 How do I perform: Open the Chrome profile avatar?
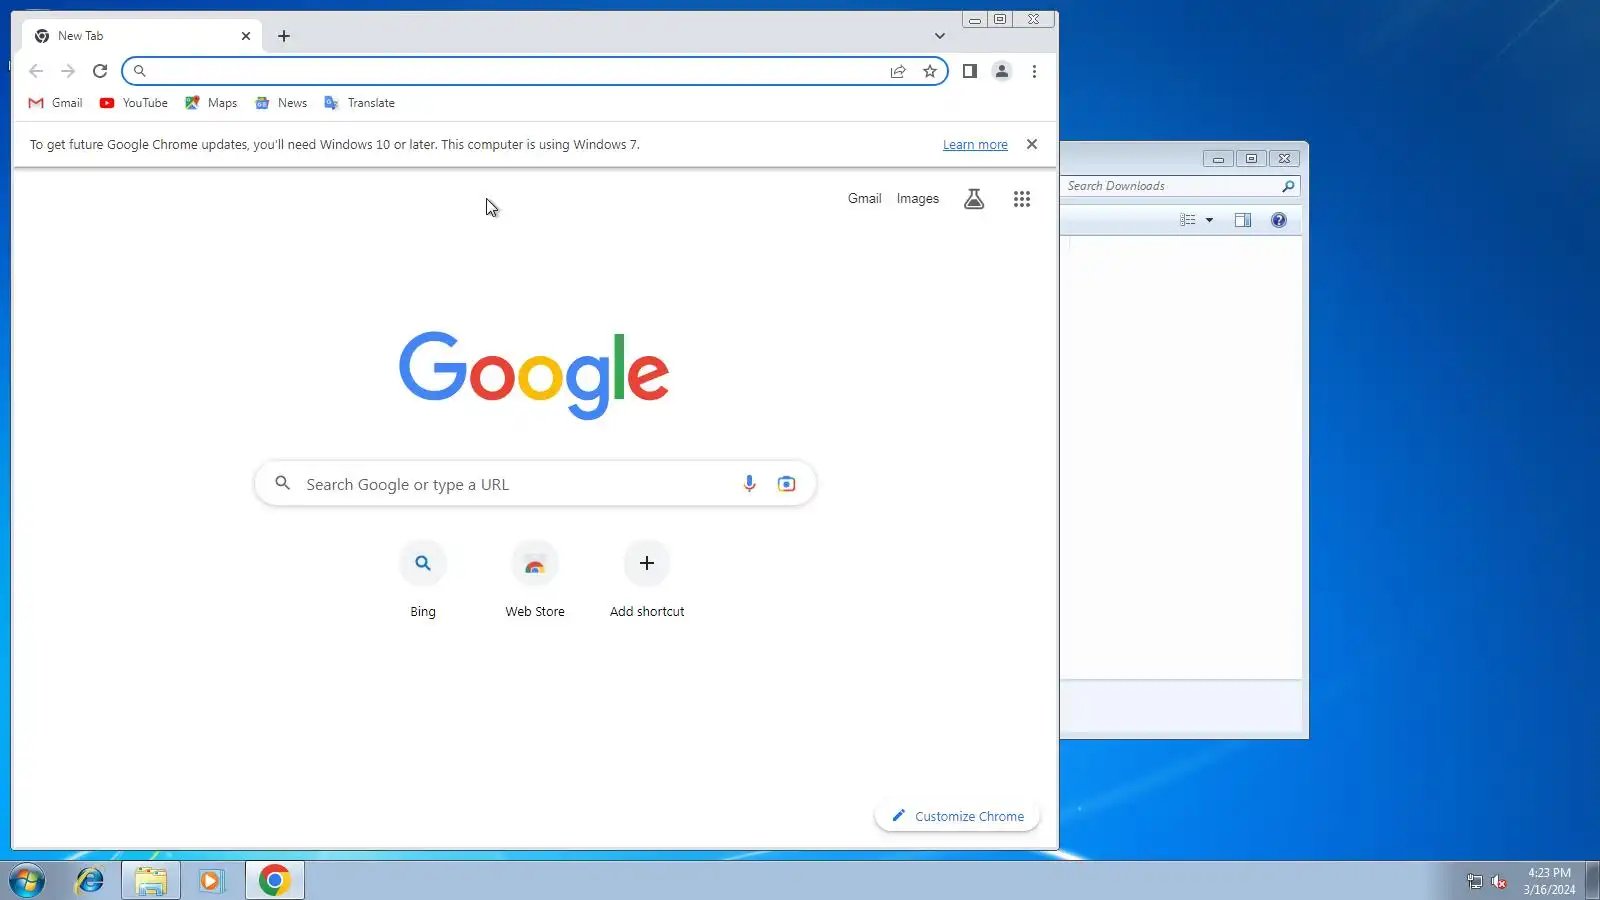point(1001,71)
